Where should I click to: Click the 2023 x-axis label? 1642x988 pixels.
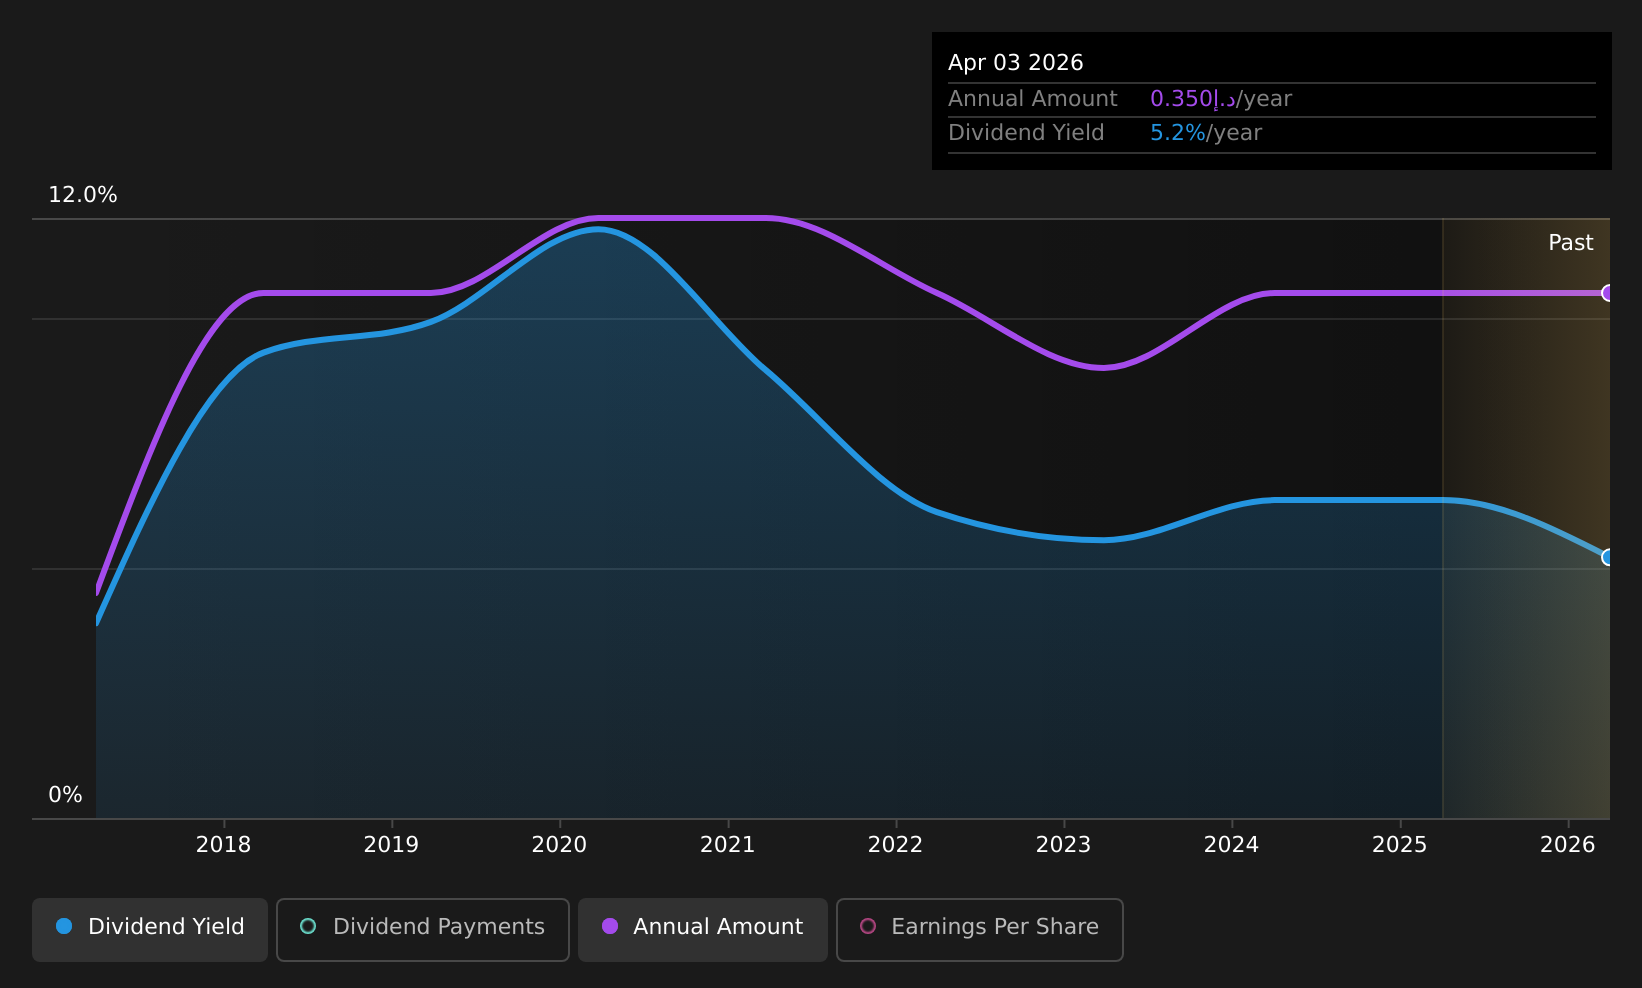[1063, 845]
